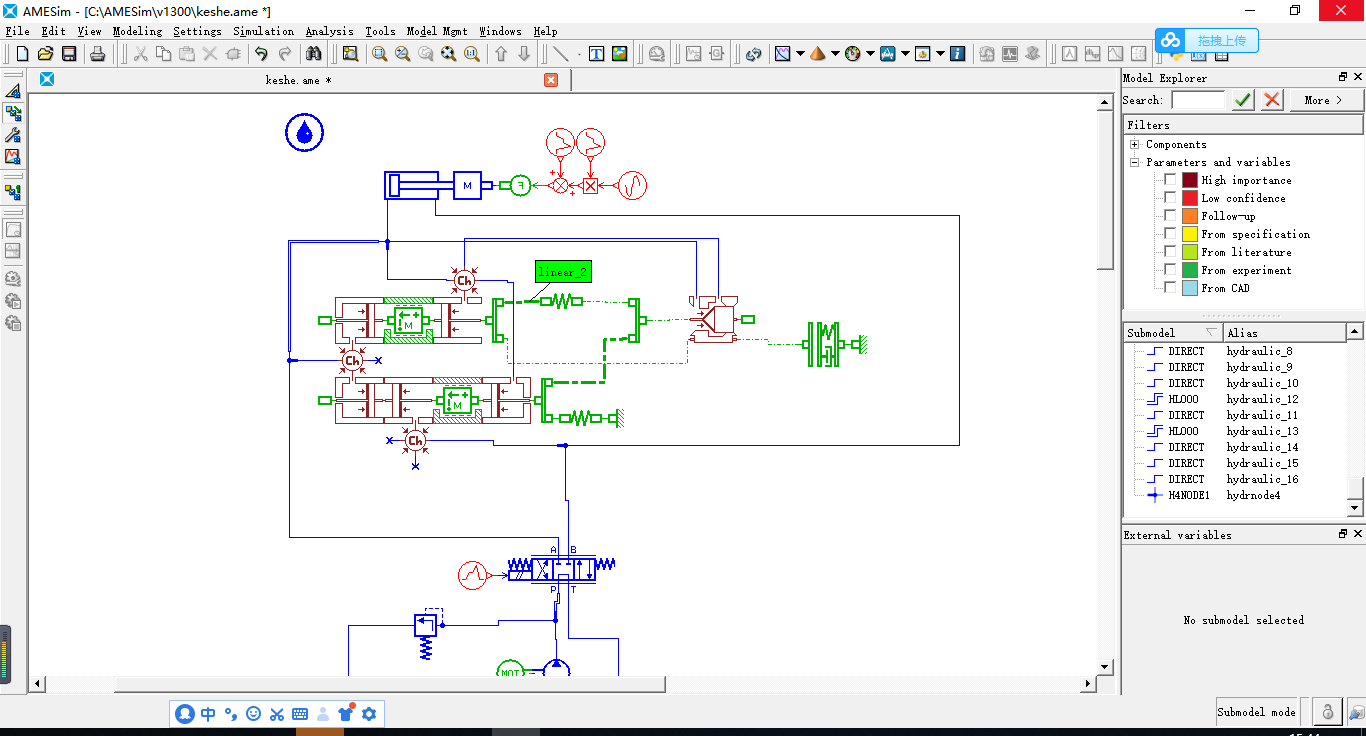Open a file with the folder icon
1366x736 pixels.
(45, 54)
